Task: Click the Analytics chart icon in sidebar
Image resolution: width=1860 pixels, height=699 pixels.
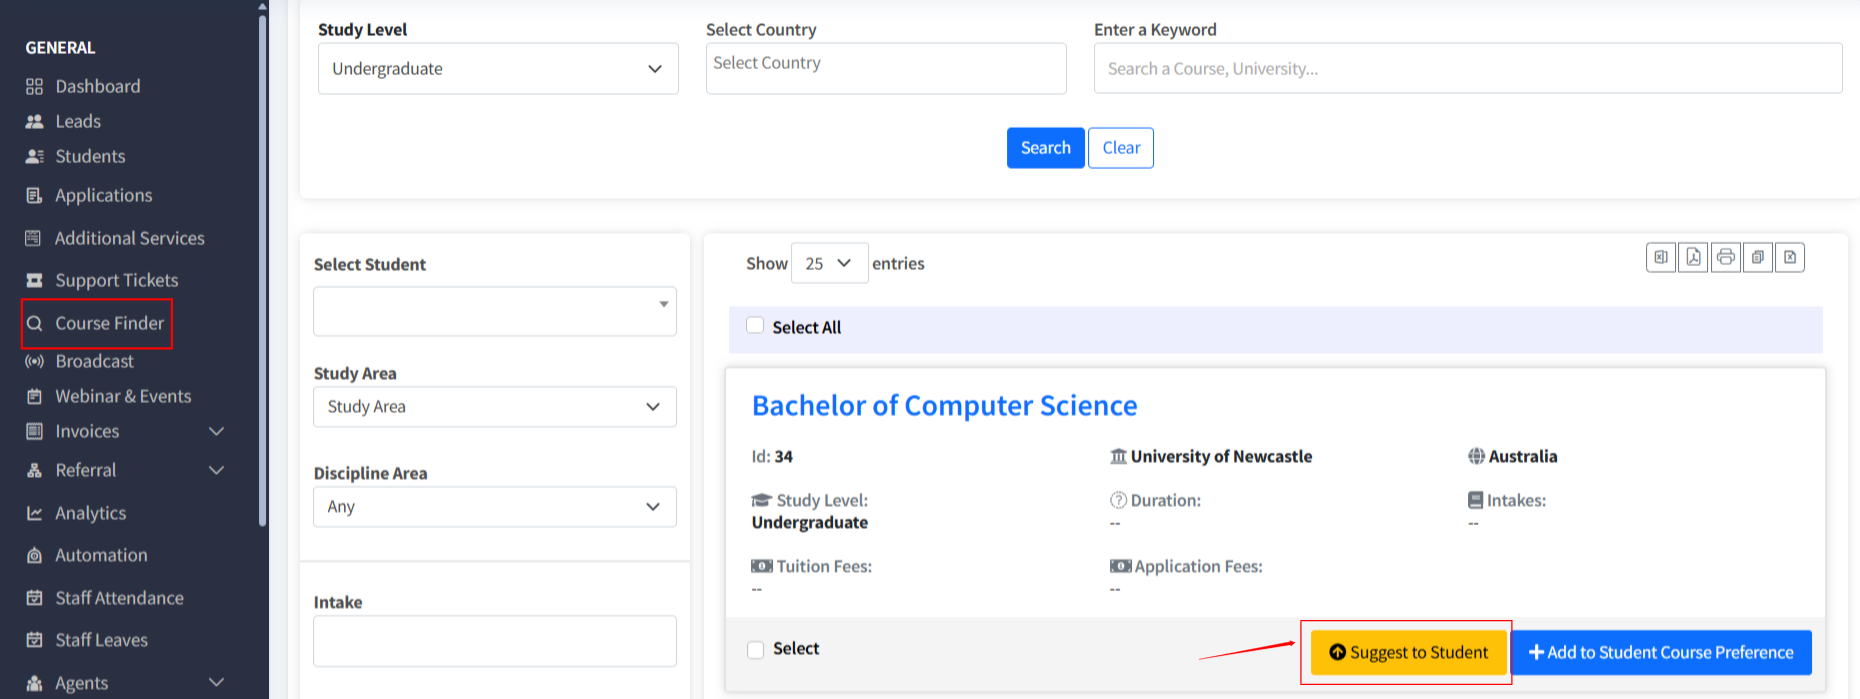Action: (x=35, y=513)
